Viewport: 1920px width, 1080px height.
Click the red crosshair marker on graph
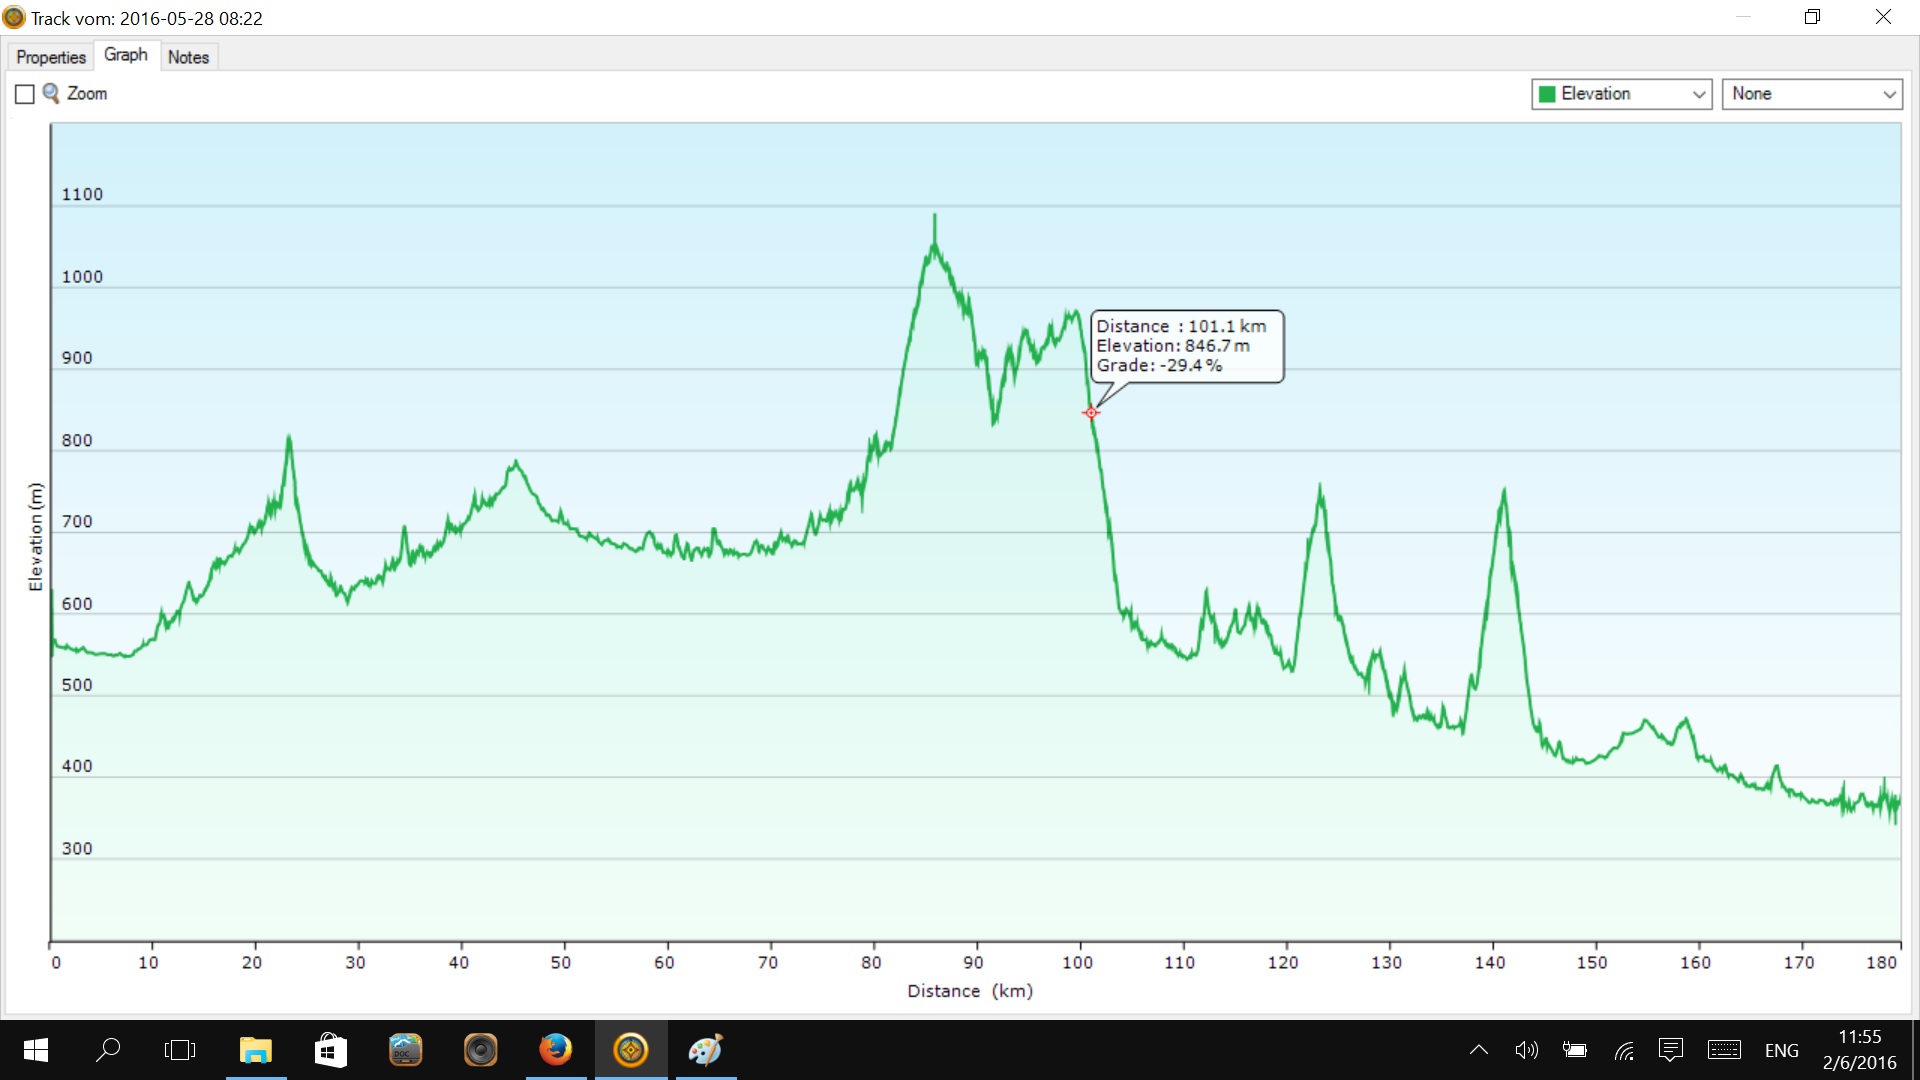tap(1091, 412)
